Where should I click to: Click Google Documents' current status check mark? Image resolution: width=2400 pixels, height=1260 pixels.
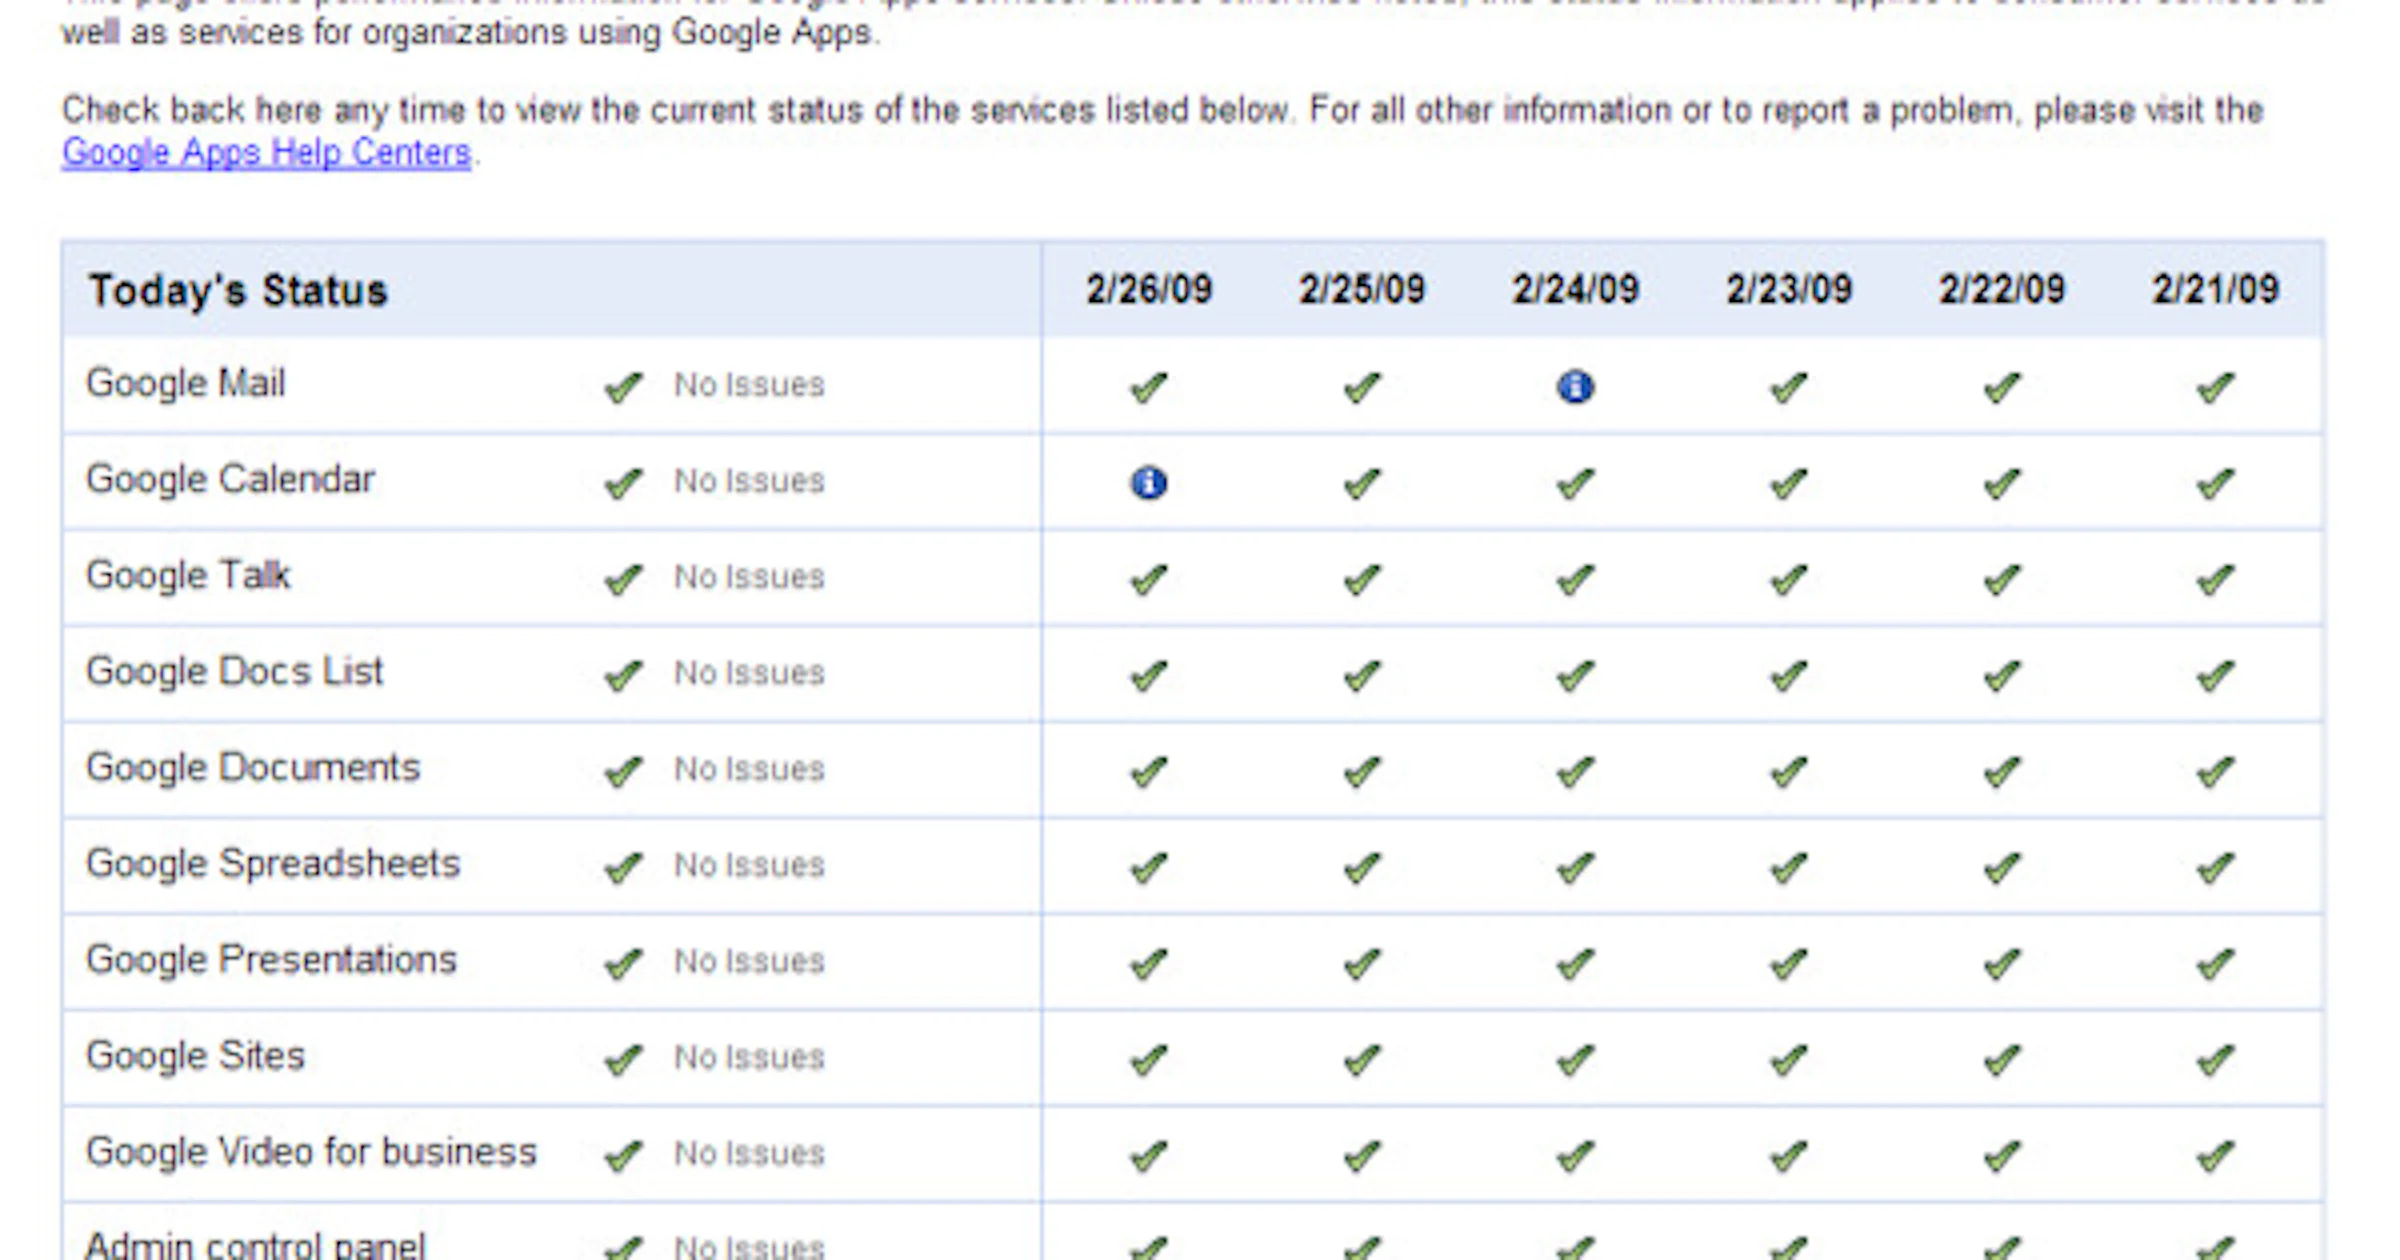pyautogui.click(x=623, y=770)
